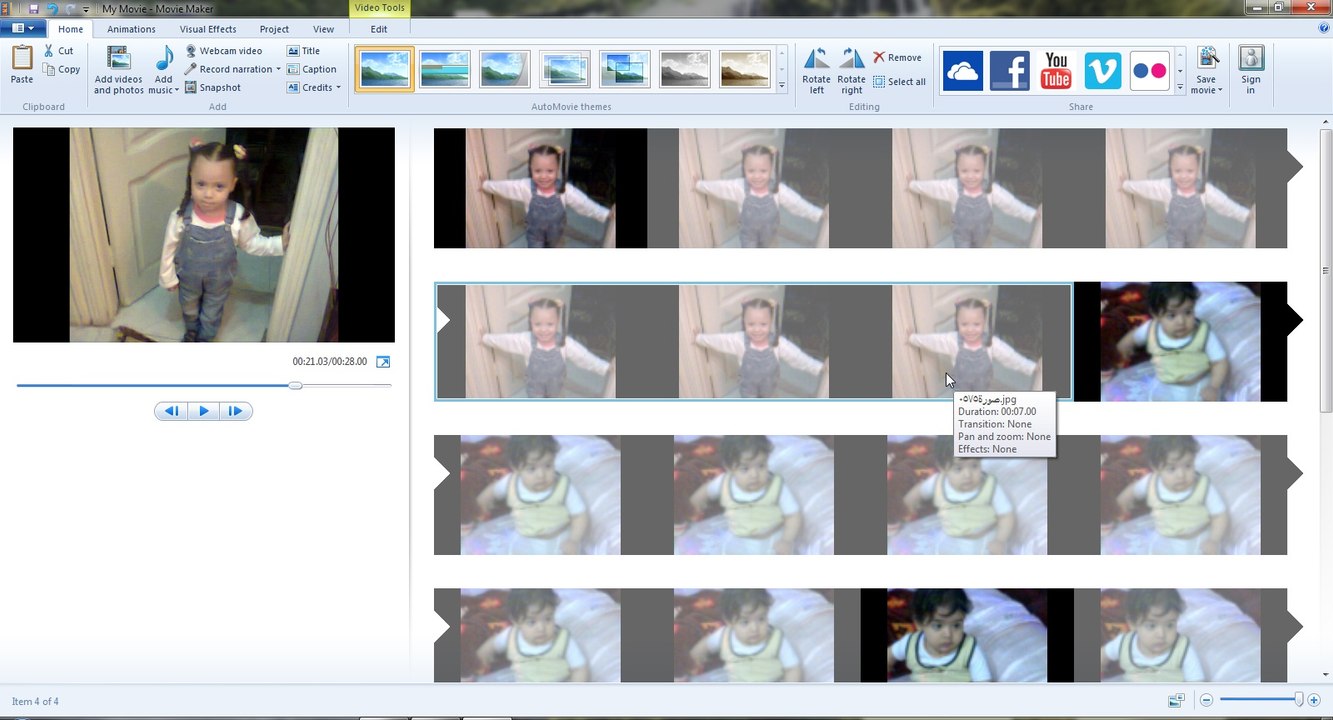Remove the selected item
Viewport: 1333px width, 720px height.
(x=897, y=57)
